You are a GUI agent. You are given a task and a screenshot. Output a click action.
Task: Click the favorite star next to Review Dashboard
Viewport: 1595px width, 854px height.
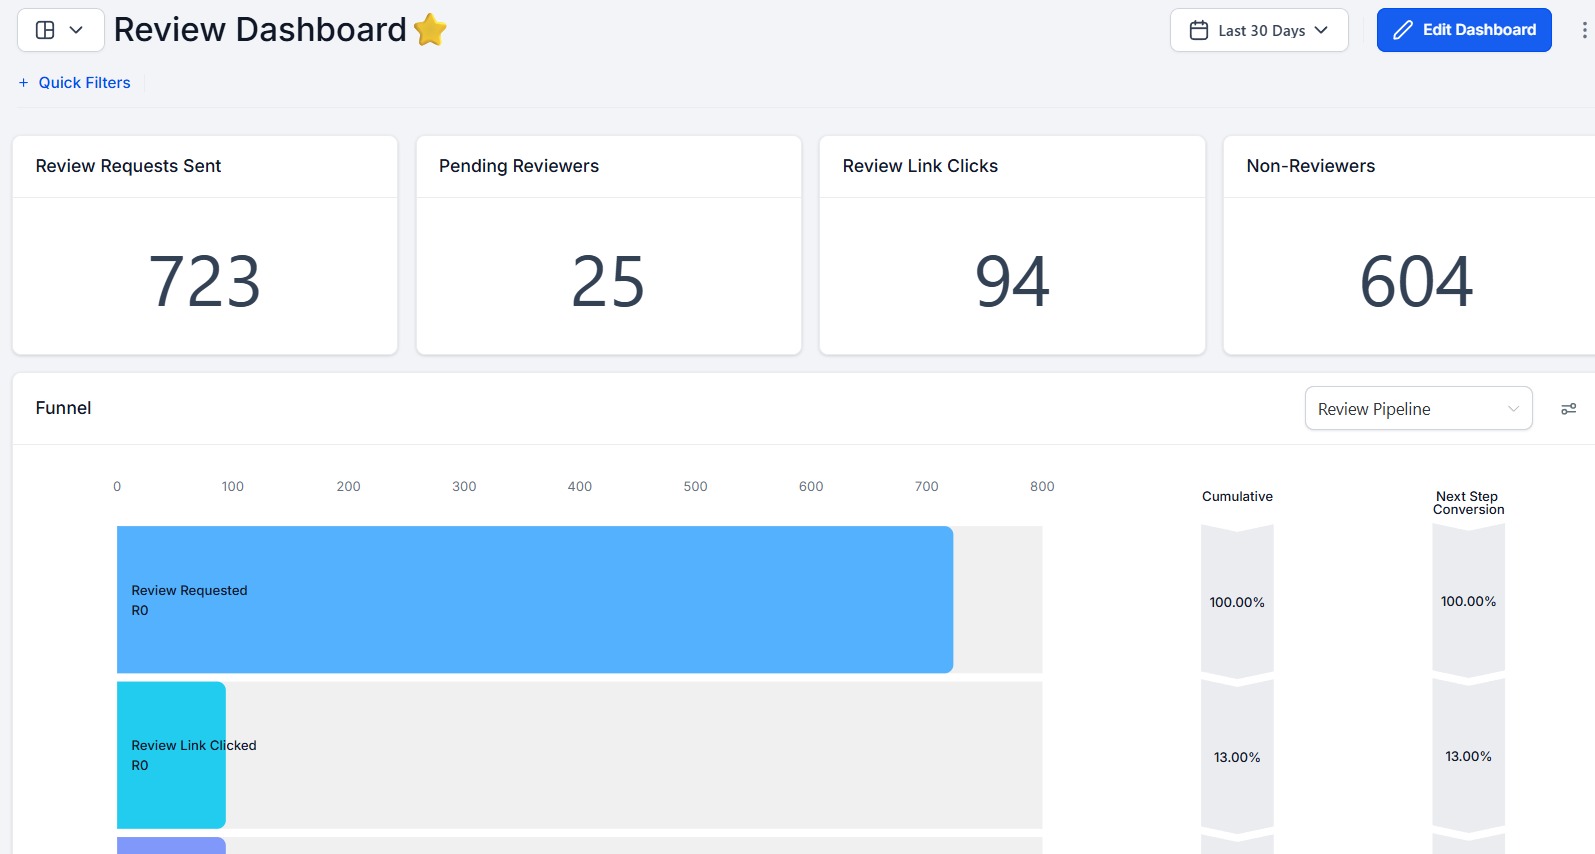tap(430, 30)
